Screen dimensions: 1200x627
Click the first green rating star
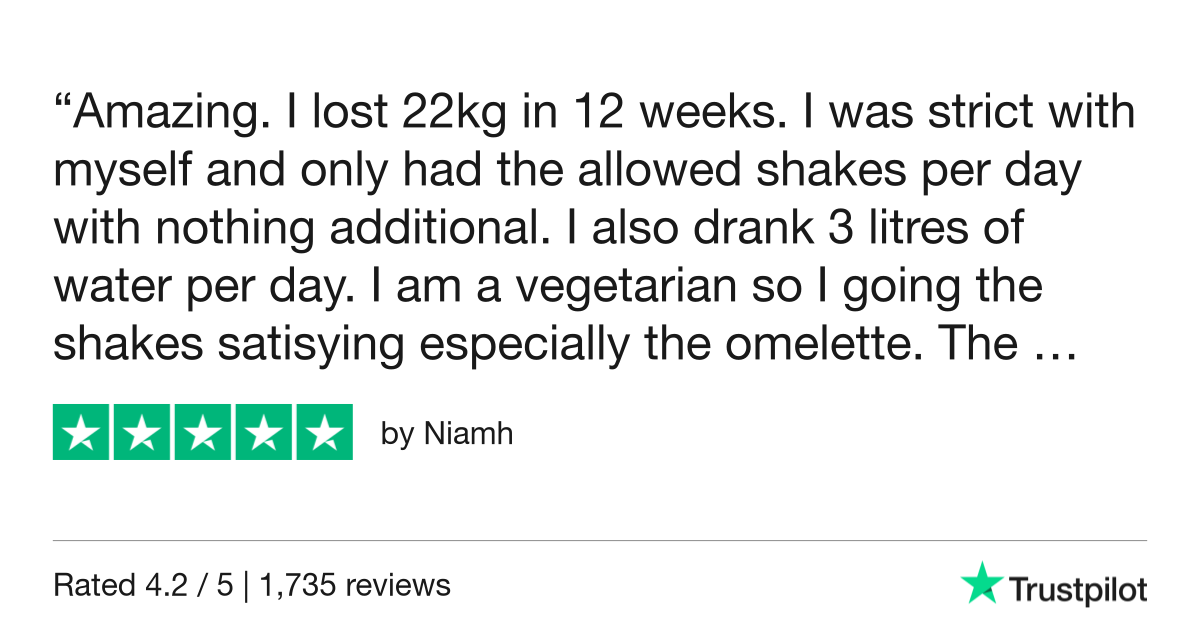click(x=82, y=432)
